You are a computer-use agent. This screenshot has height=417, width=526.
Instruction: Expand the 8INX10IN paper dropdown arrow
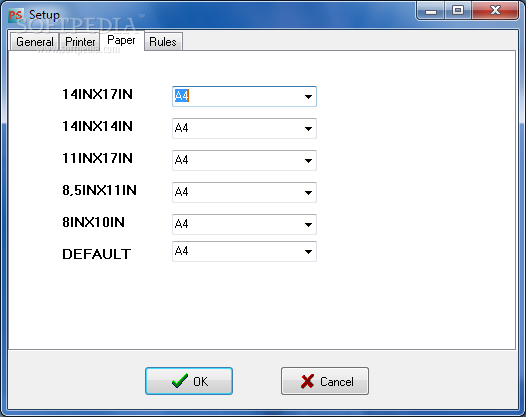pyautogui.click(x=308, y=225)
